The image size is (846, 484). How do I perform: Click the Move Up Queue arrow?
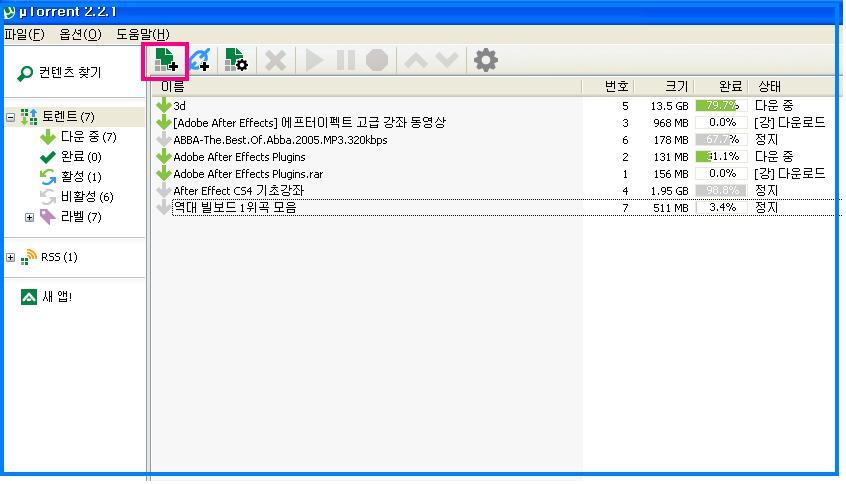point(416,60)
